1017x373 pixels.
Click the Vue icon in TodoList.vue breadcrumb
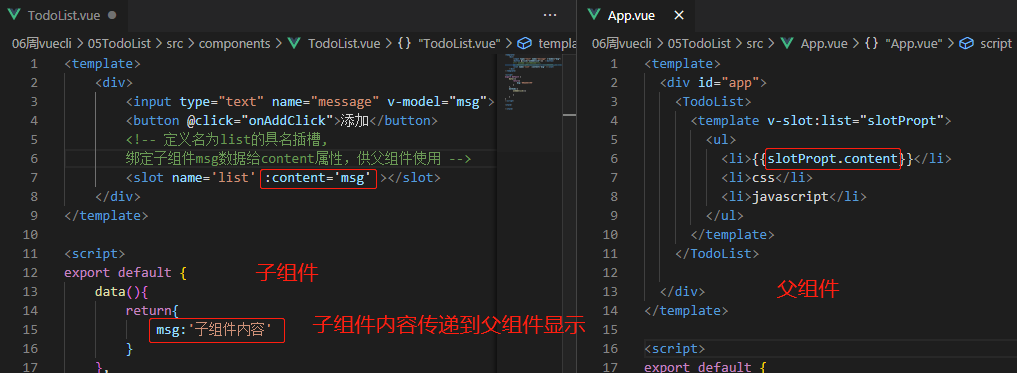click(295, 43)
